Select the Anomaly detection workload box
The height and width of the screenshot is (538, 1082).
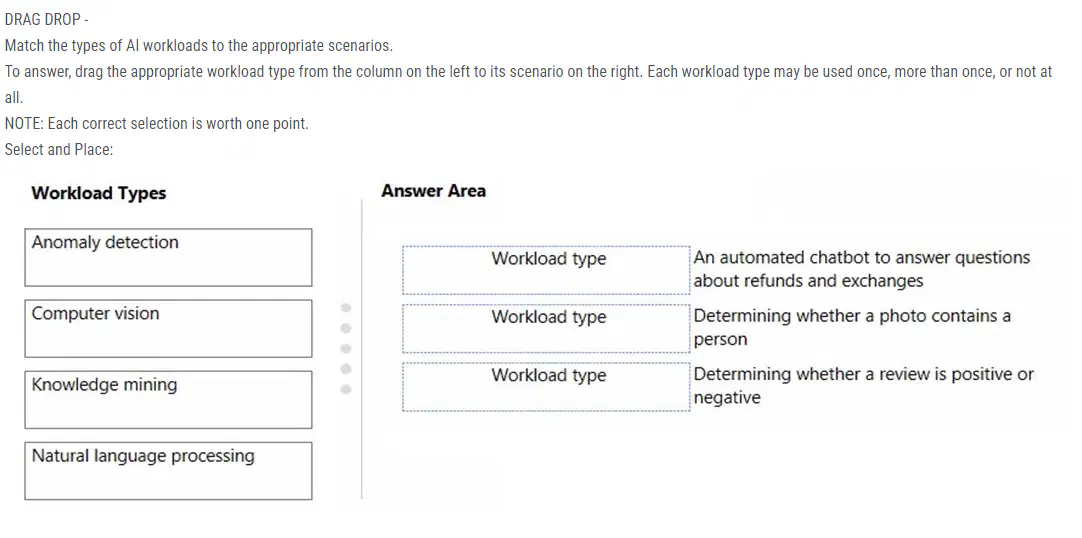click(x=168, y=257)
